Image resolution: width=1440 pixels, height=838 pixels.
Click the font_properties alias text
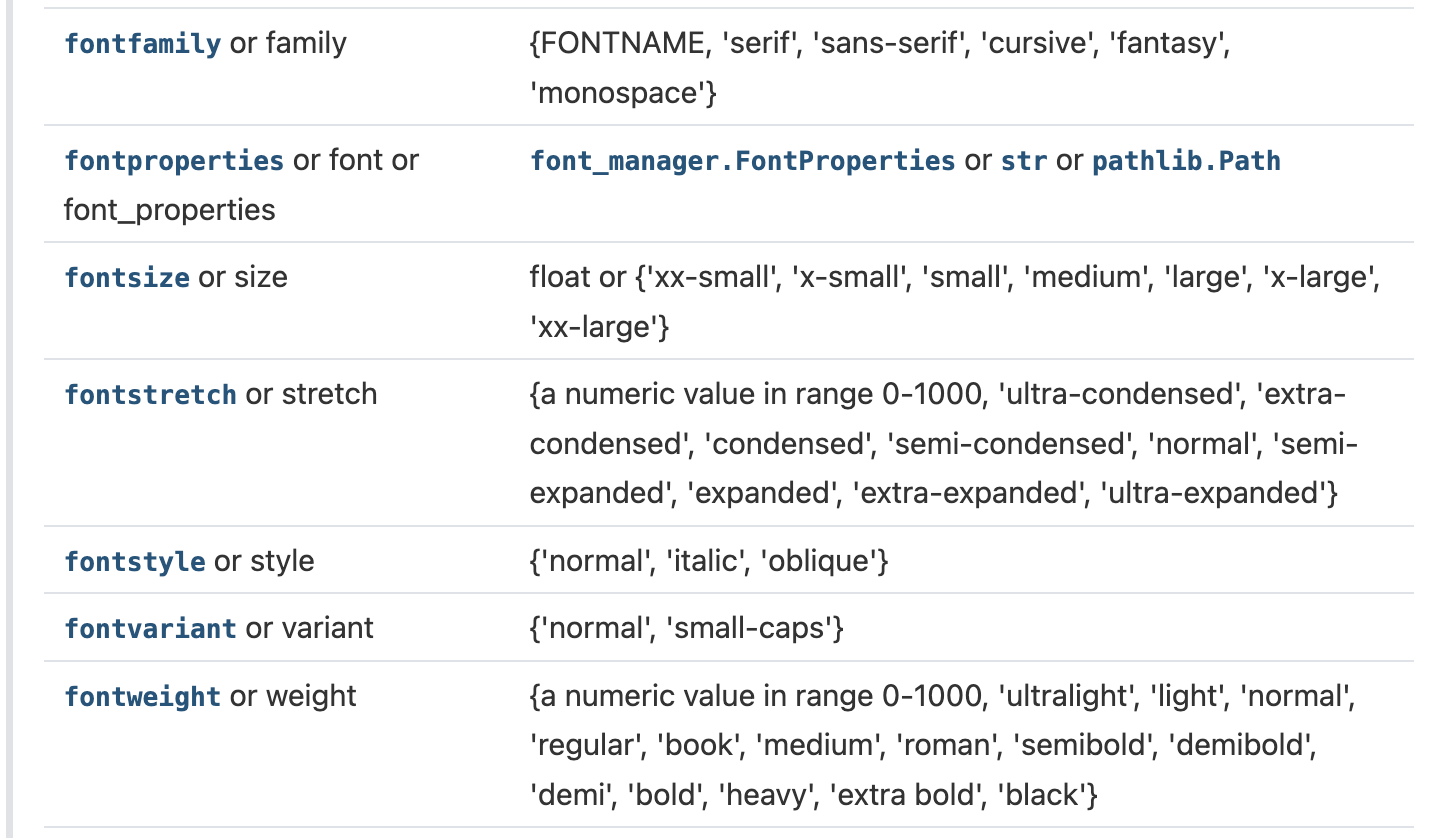170,210
